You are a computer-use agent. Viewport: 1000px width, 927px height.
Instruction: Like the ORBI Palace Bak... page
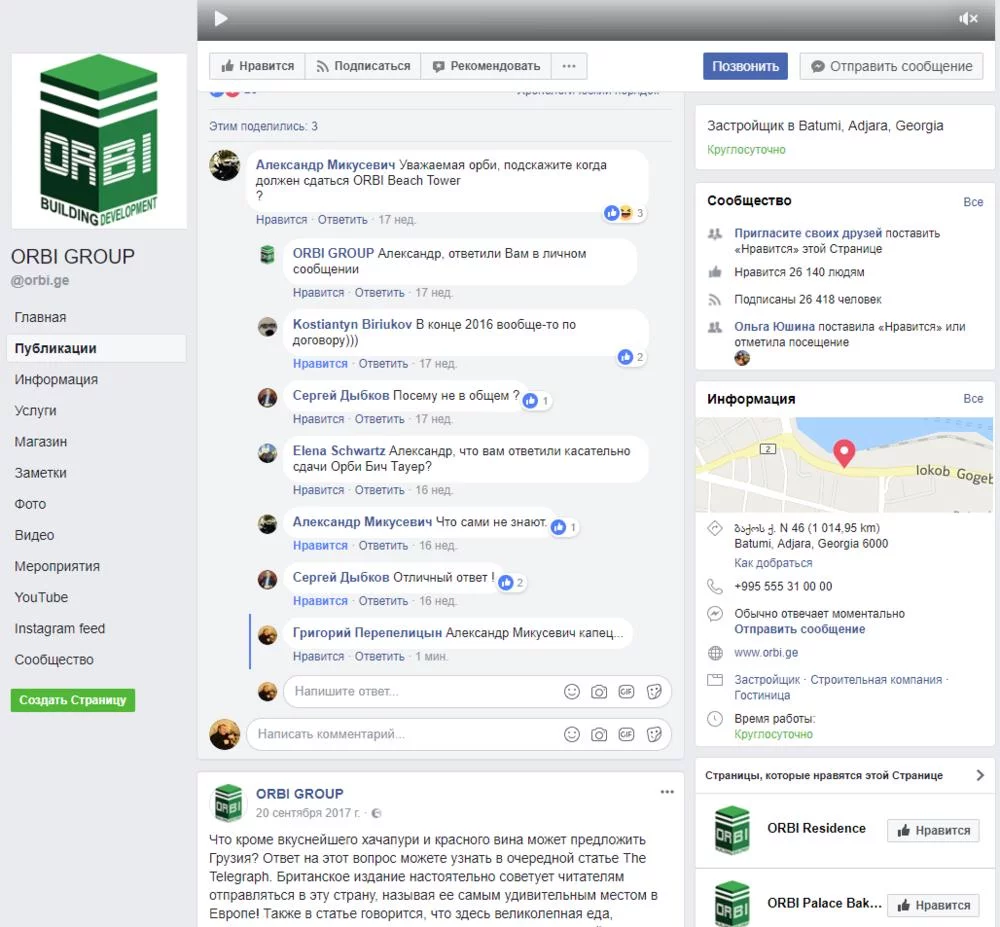[932, 905]
